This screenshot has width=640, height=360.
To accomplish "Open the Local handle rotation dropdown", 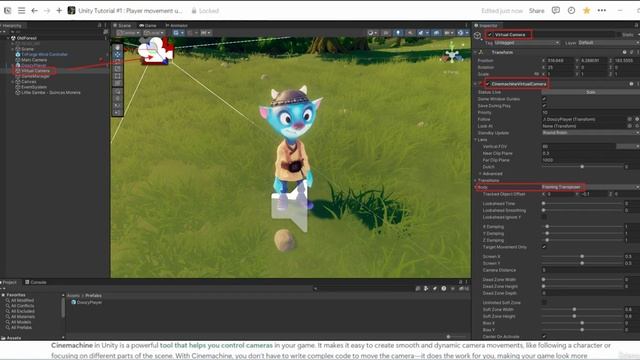I will pos(154,33).
